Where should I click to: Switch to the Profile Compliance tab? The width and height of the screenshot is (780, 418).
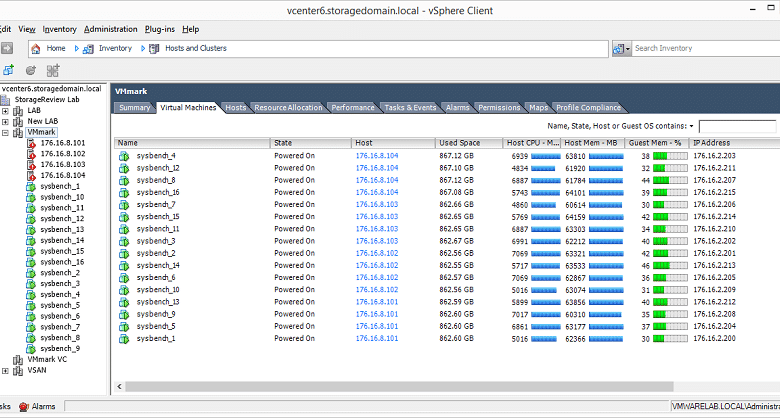point(588,107)
